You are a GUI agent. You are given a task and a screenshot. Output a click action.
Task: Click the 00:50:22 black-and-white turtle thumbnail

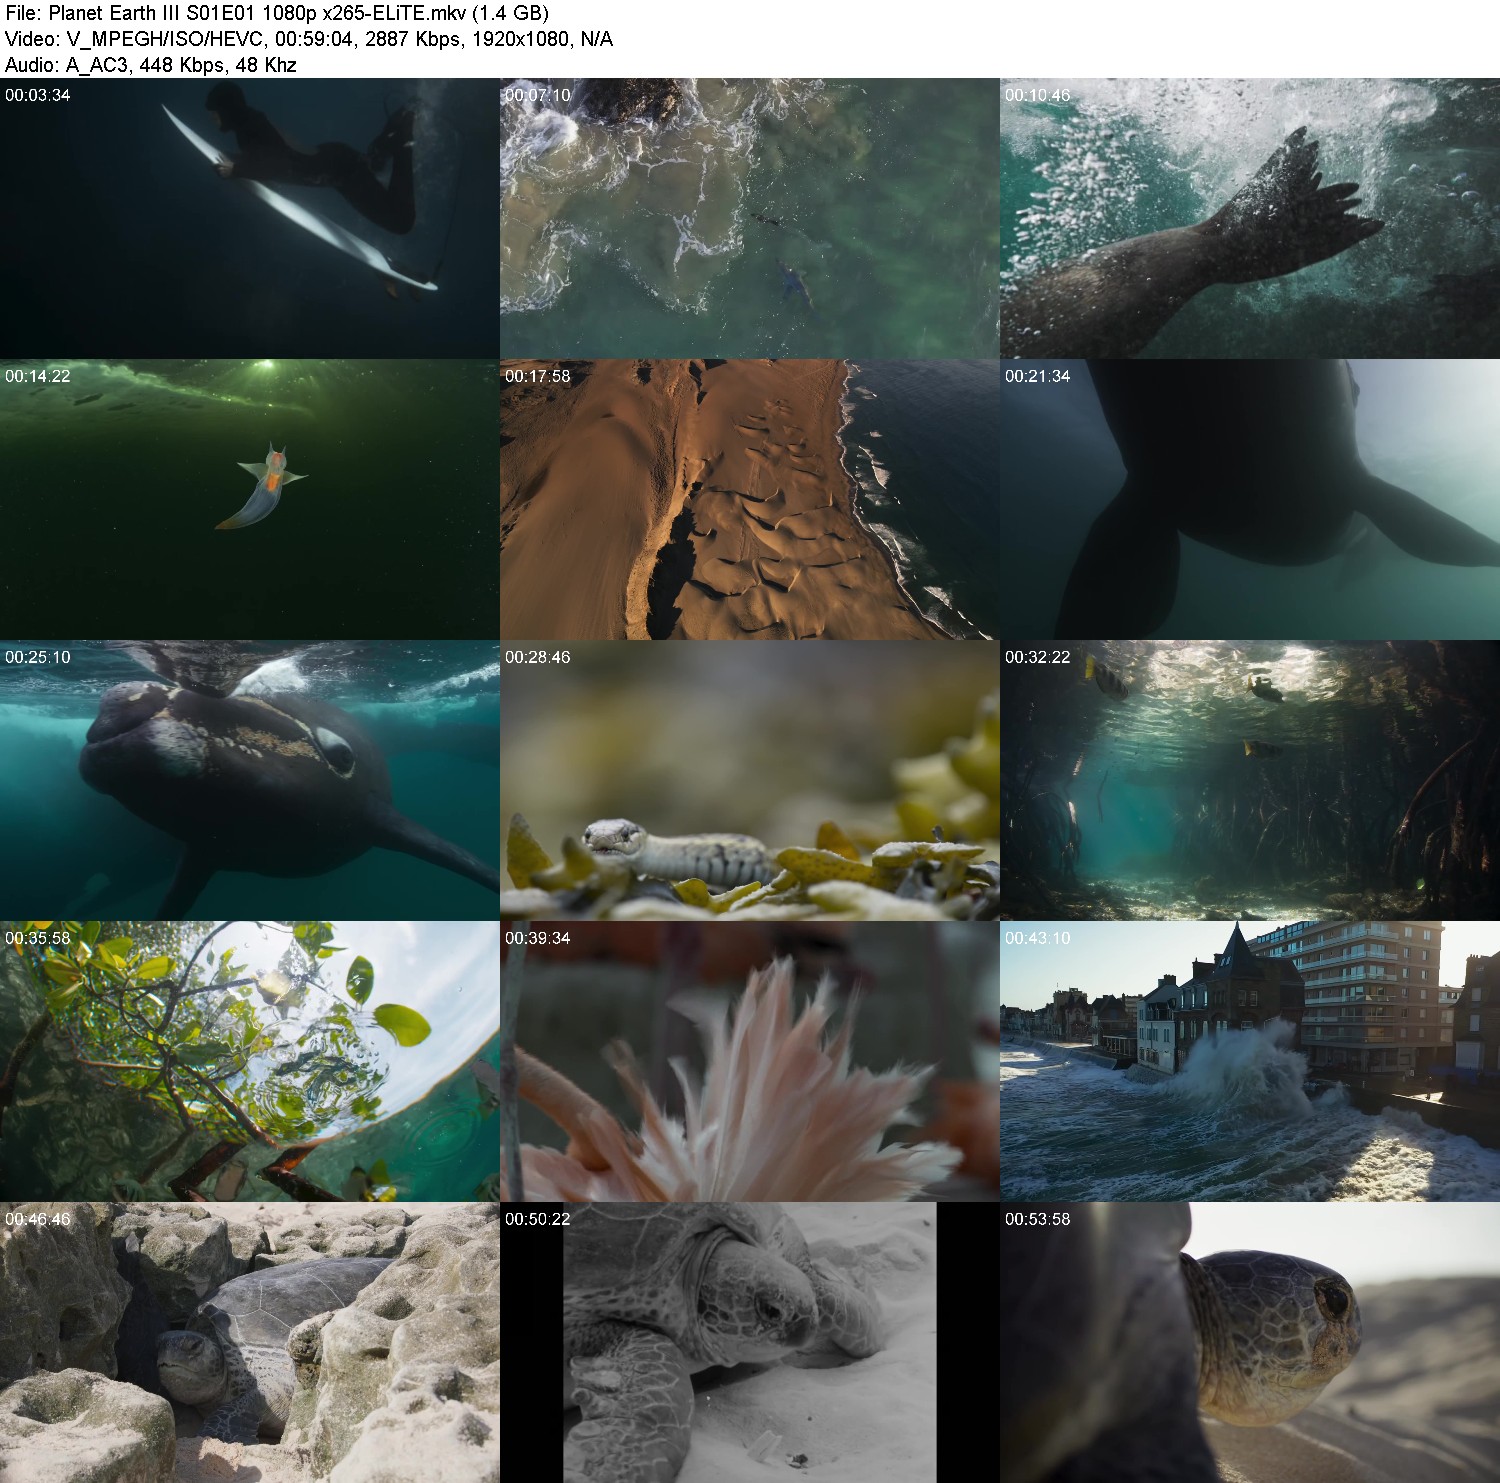[x=750, y=1342]
